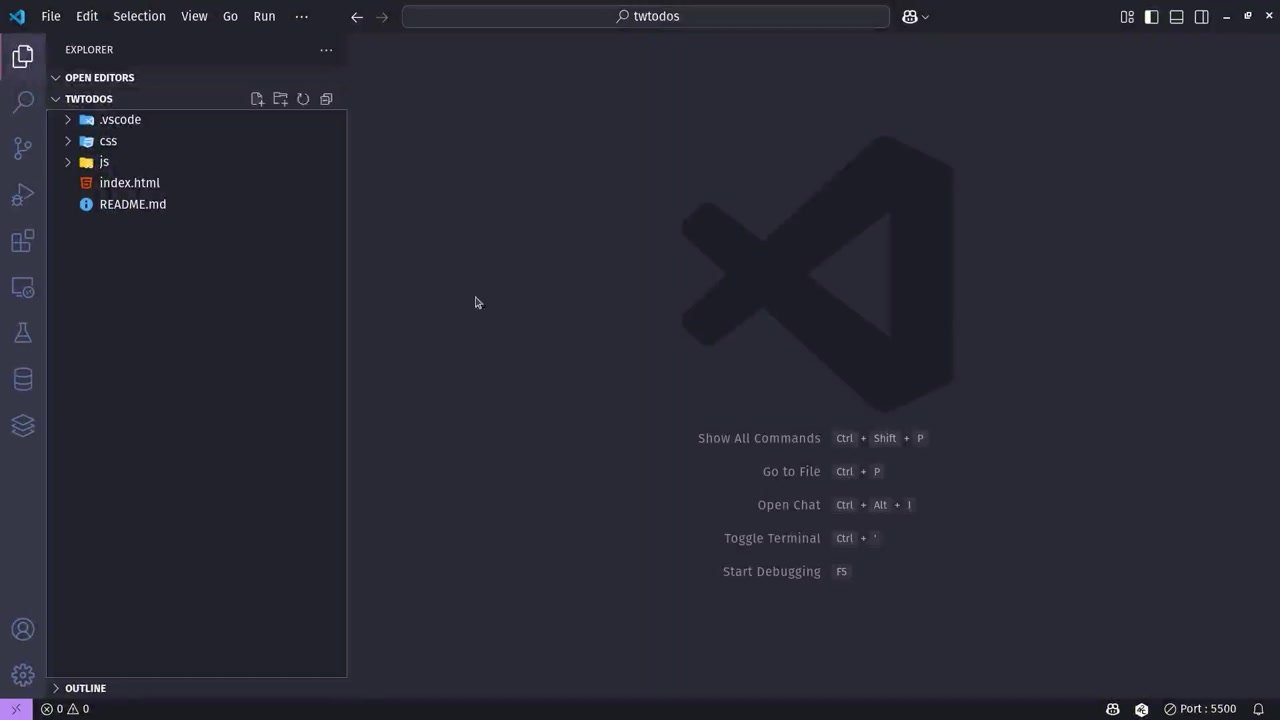Viewport: 1280px width, 720px height.
Task: Click the icon left of Port 5500
Action: pyautogui.click(x=1141, y=709)
